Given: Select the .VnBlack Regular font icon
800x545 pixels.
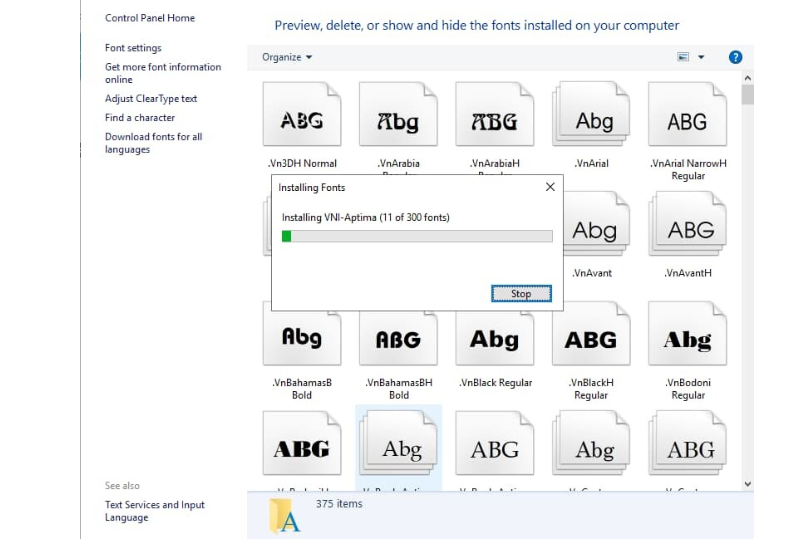Looking at the screenshot, I should point(494,338).
